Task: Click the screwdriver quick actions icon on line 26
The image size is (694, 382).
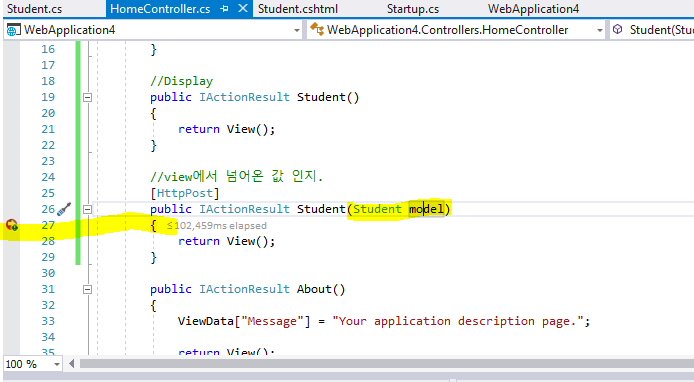Action: (64, 209)
